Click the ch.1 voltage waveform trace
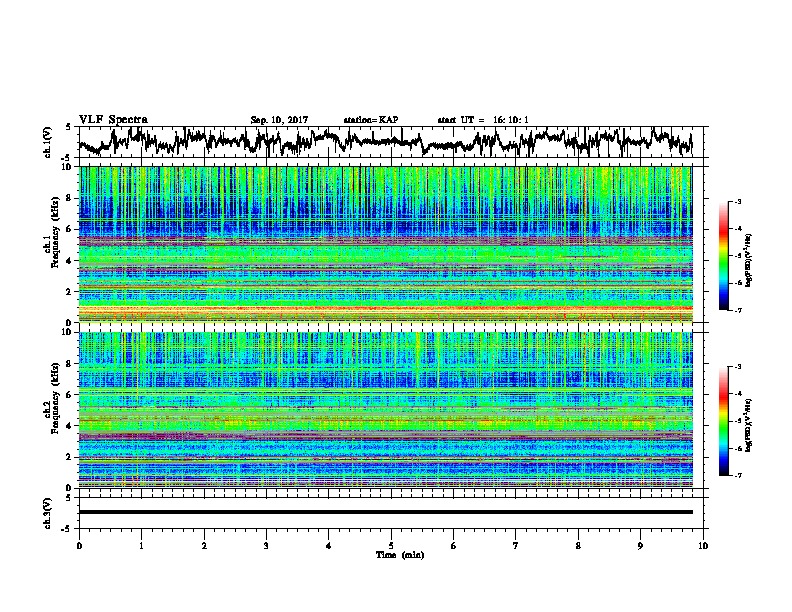Image resolution: width=792 pixels, height=612 pixels. click(x=386, y=141)
